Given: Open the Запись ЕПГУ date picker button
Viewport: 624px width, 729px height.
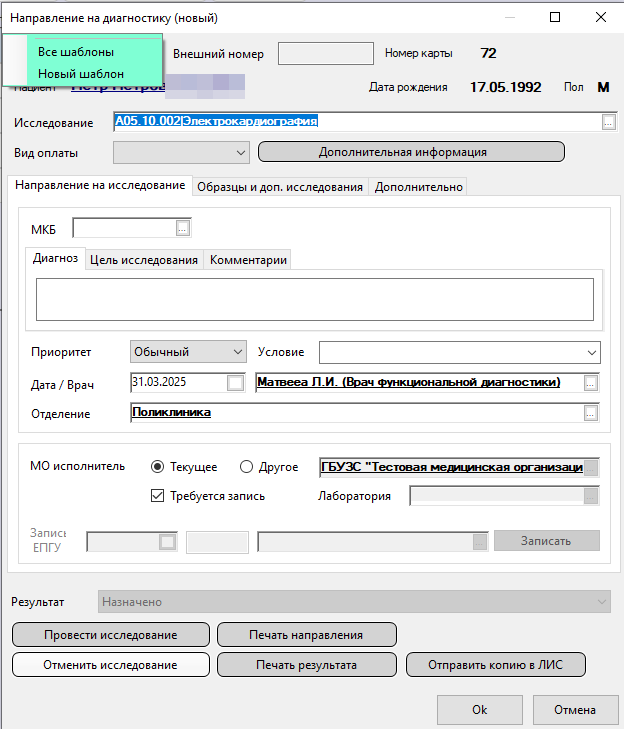Looking at the screenshot, I should coord(167,542).
